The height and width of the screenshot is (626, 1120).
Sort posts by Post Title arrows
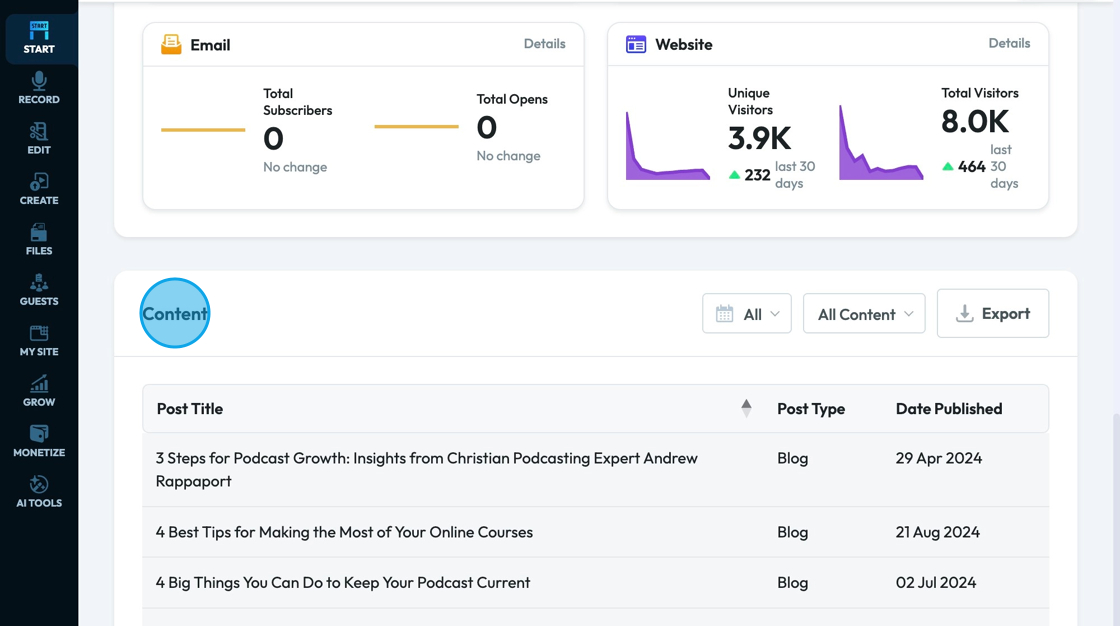pyautogui.click(x=746, y=408)
